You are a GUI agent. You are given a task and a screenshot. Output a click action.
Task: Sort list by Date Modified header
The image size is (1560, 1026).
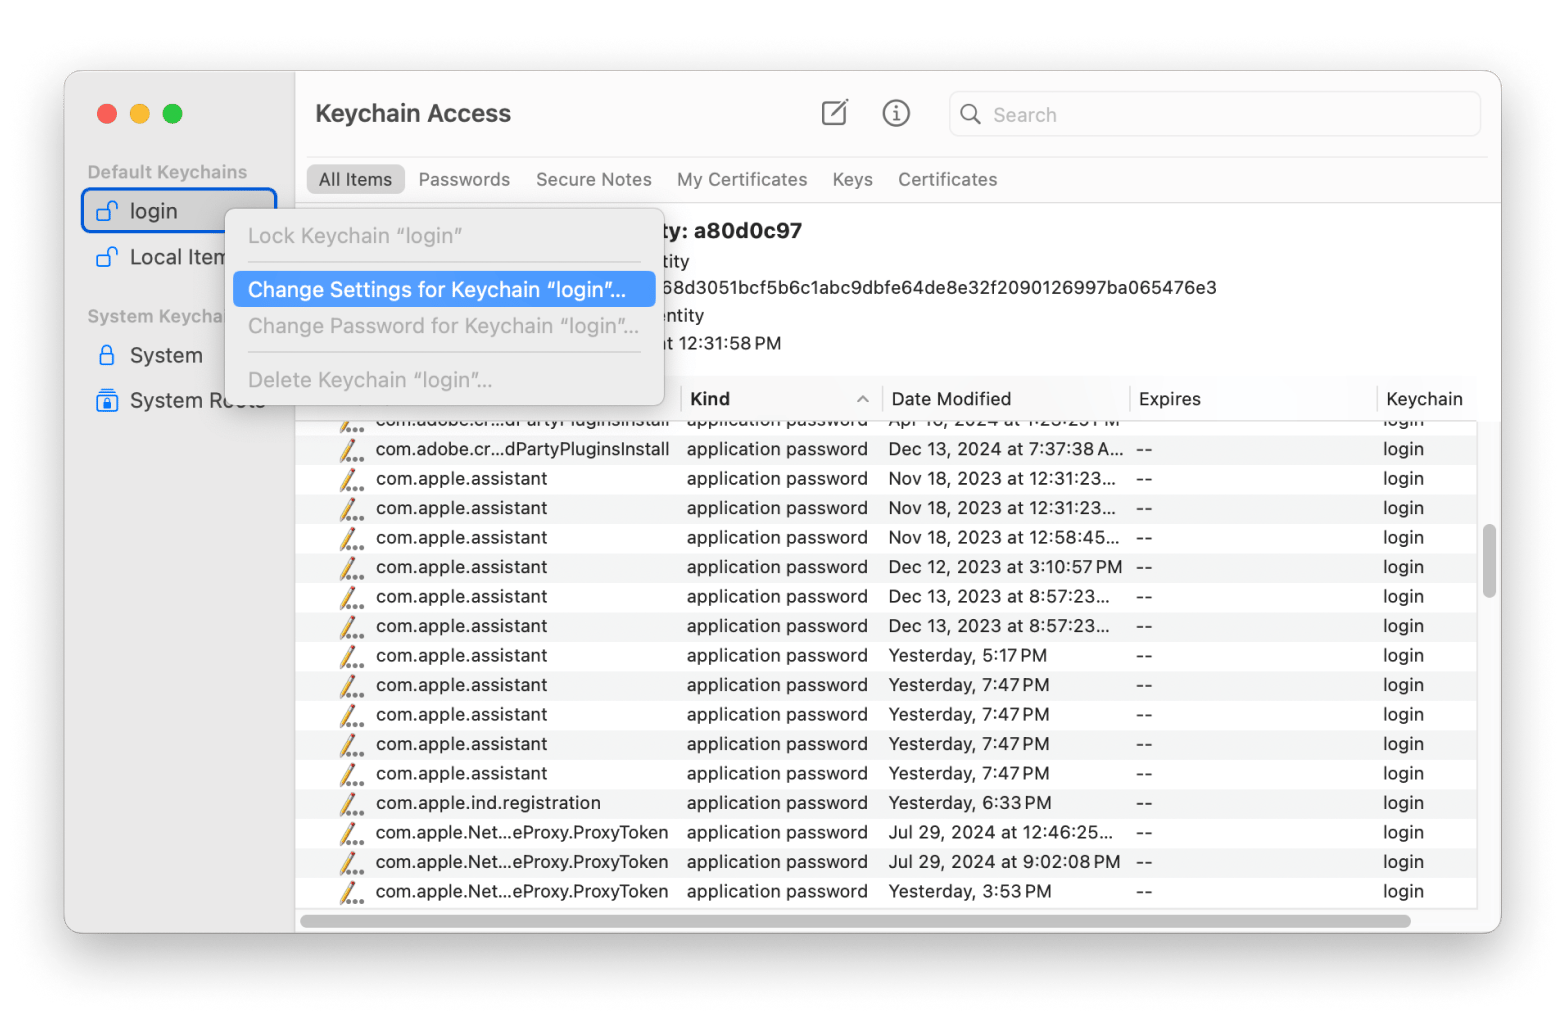(951, 399)
